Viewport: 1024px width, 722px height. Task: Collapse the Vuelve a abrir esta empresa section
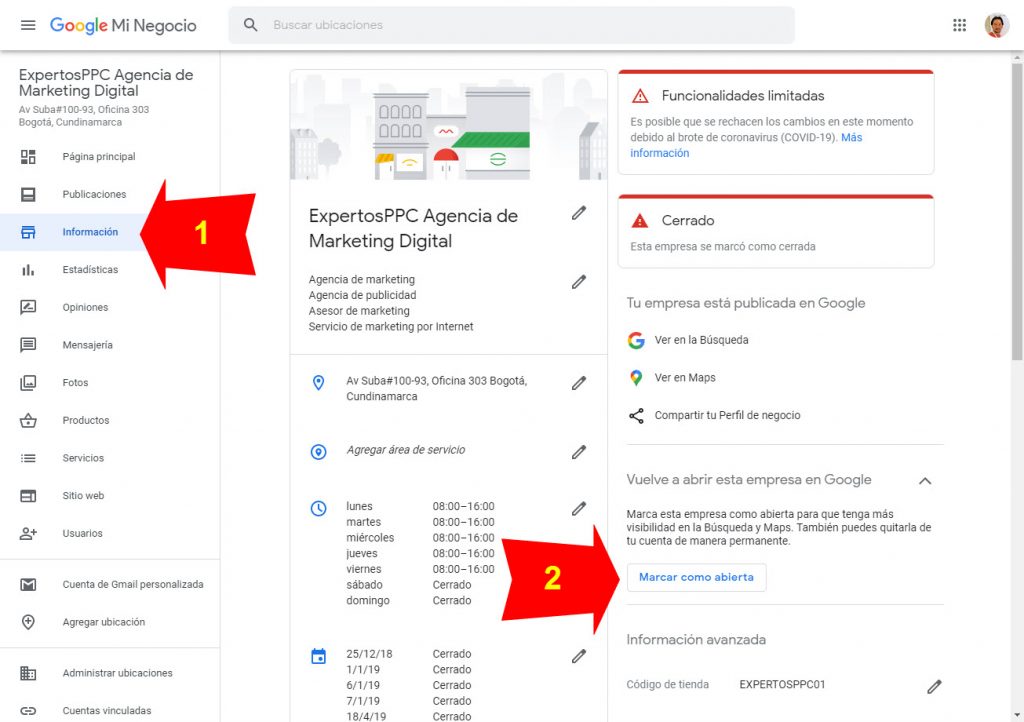(x=925, y=480)
